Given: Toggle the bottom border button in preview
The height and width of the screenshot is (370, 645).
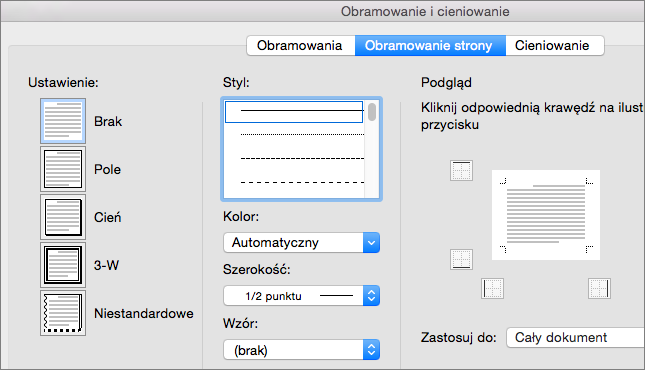Looking at the screenshot, I should (x=461, y=259).
